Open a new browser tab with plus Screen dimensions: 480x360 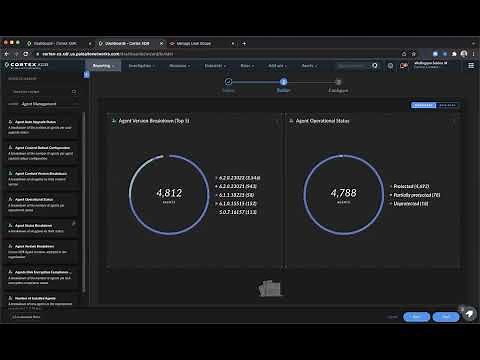244,43
